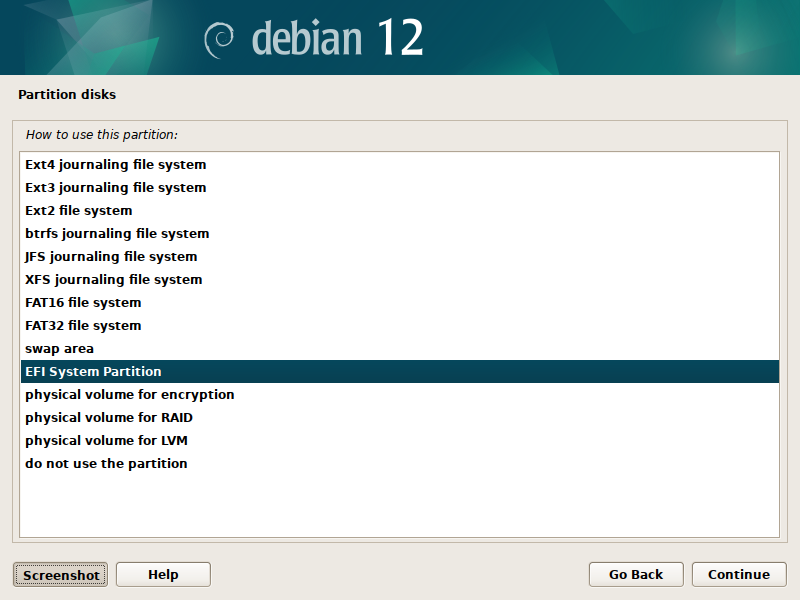Select FAT16 file system

coord(399,303)
